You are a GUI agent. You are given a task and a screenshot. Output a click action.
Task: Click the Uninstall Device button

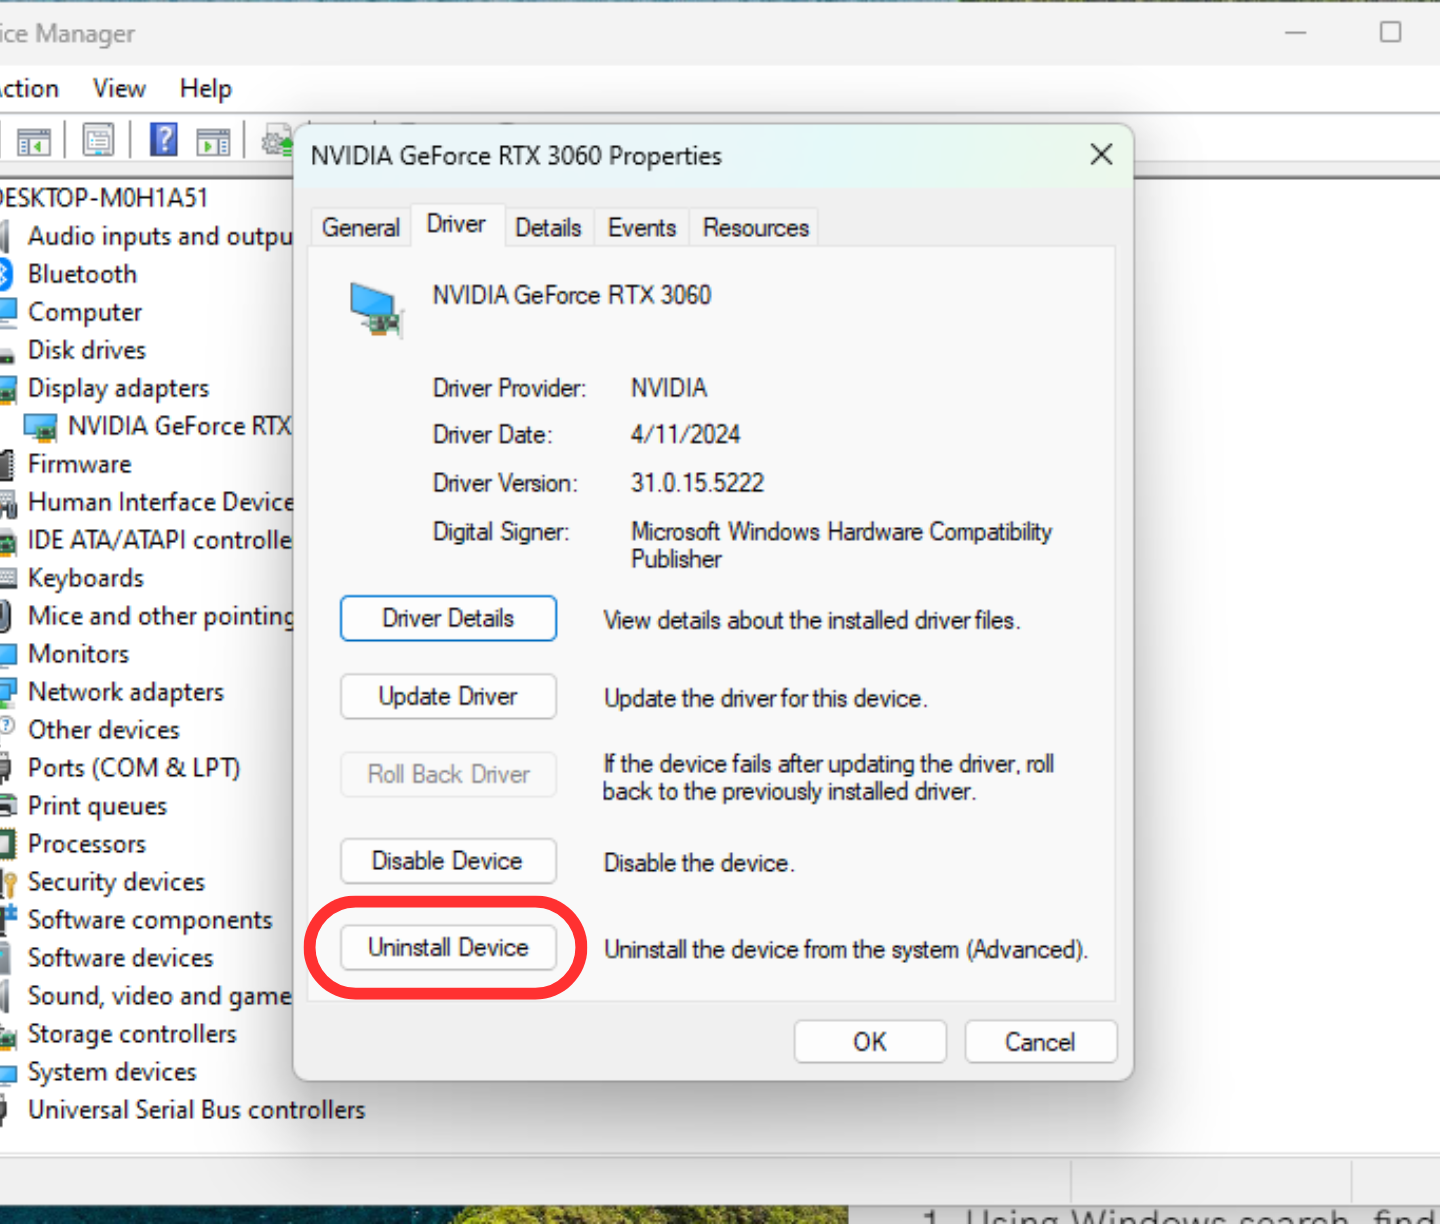click(x=448, y=947)
